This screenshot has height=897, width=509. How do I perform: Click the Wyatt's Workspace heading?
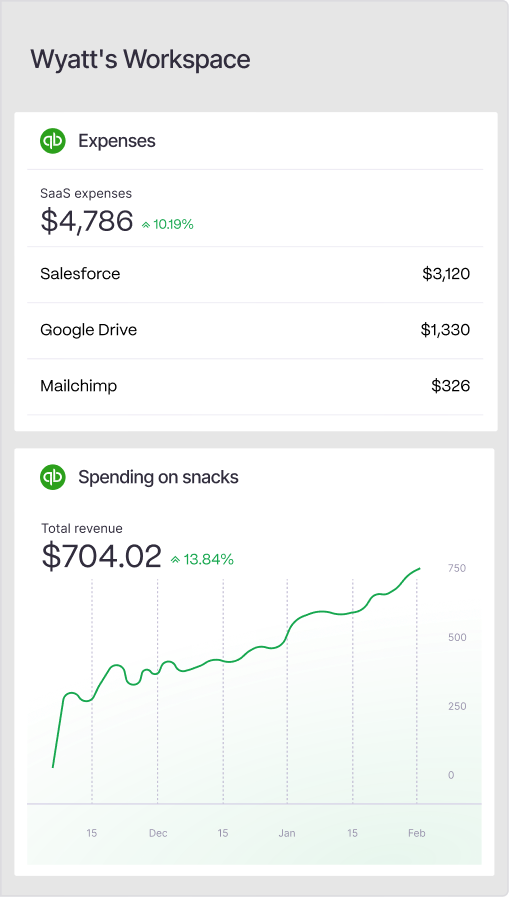pyautogui.click(x=140, y=59)
